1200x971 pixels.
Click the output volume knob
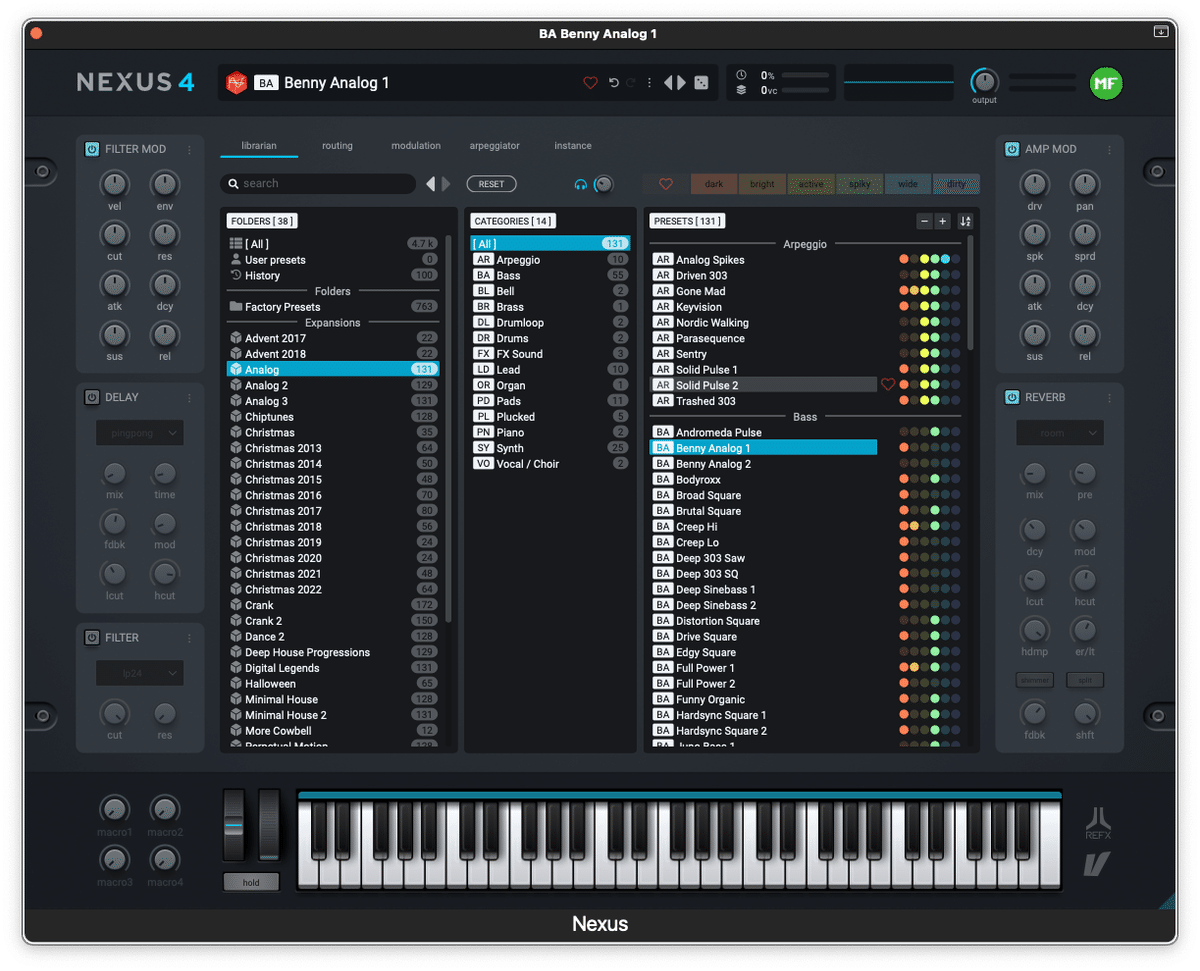[984, 82]
